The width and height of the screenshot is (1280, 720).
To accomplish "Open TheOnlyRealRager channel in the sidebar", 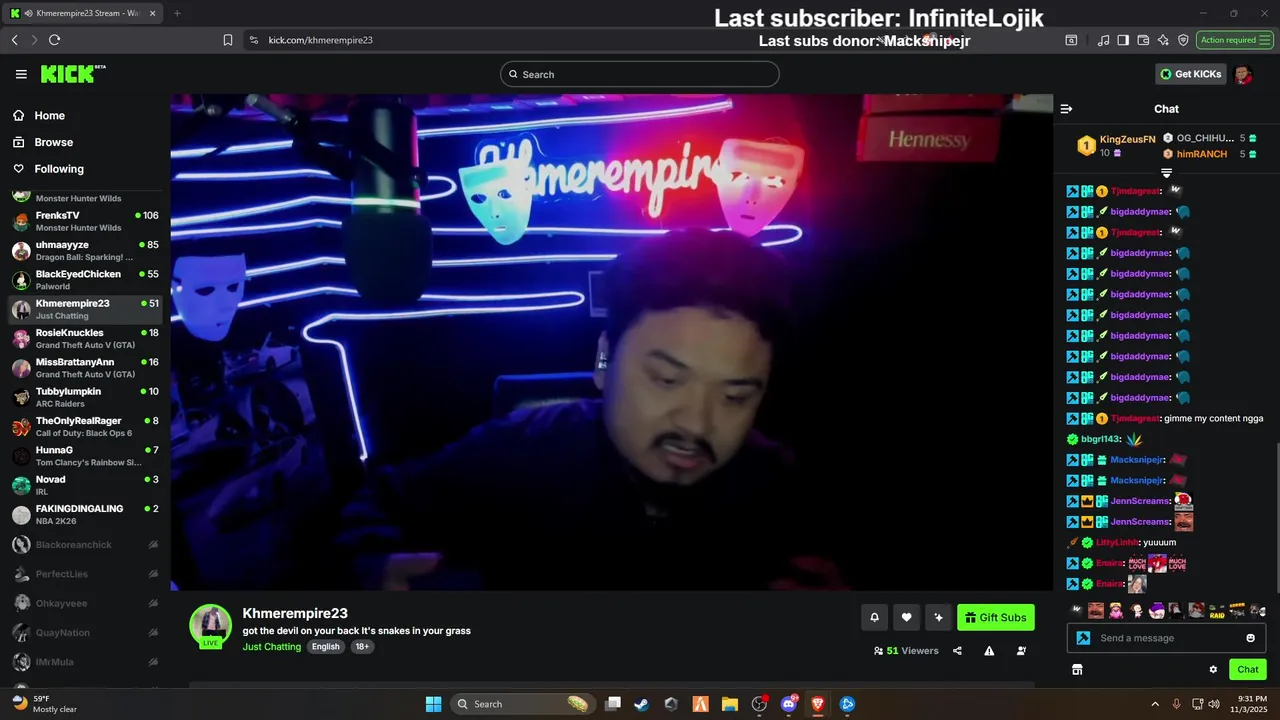I will 85,427.
